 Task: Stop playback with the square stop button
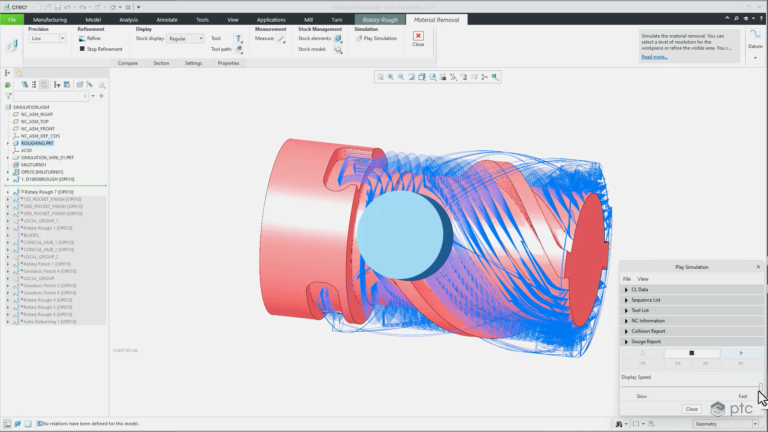coord(692,353)
